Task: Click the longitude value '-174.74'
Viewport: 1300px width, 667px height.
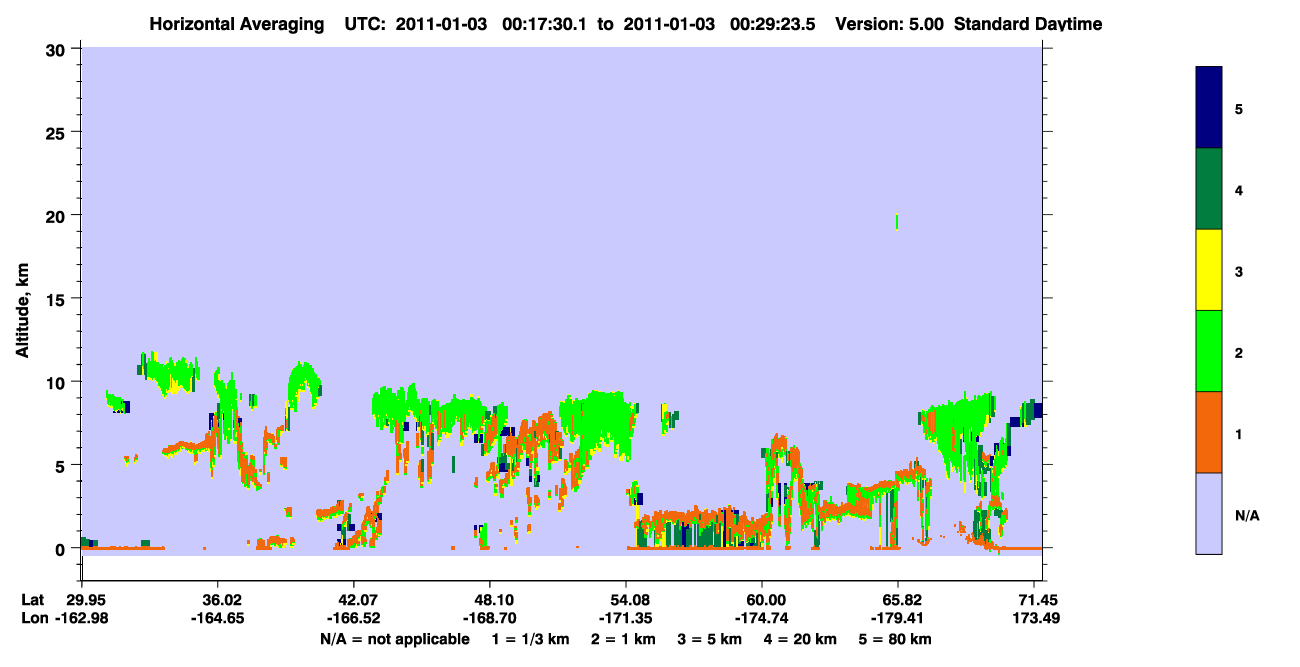Action: coord(762,618)
